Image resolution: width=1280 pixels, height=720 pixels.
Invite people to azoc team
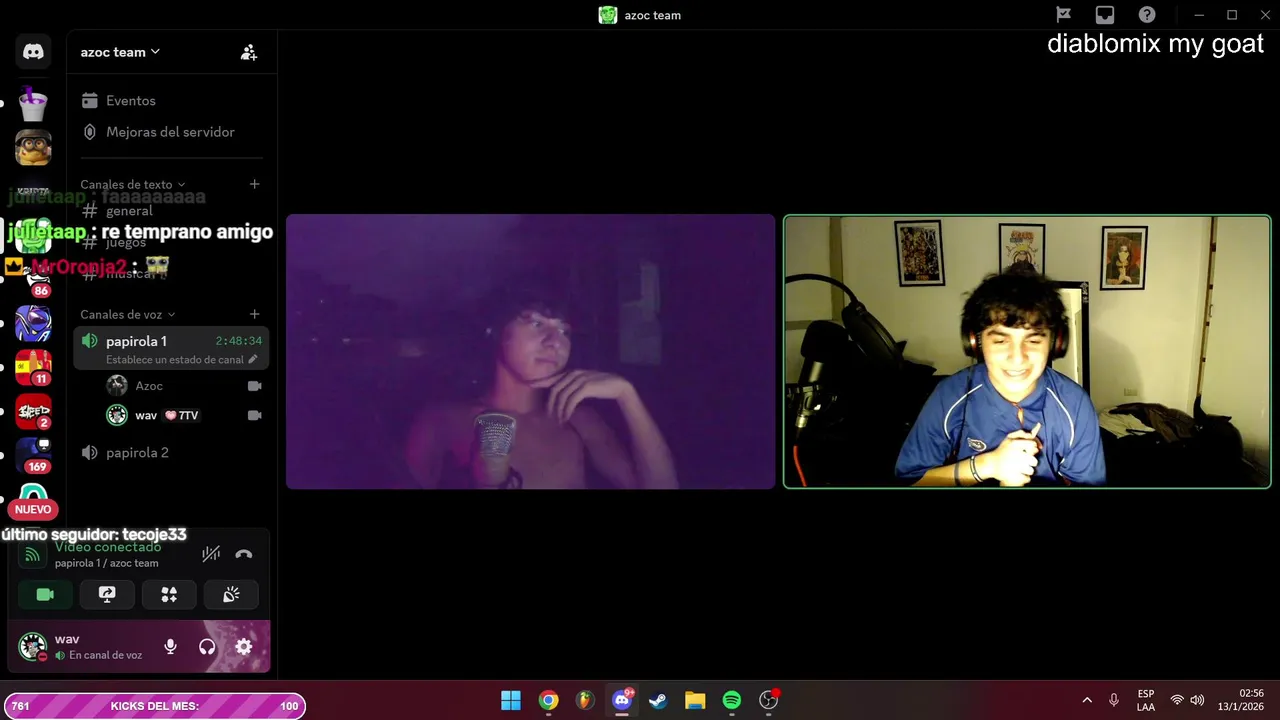[x=249, y=52]
